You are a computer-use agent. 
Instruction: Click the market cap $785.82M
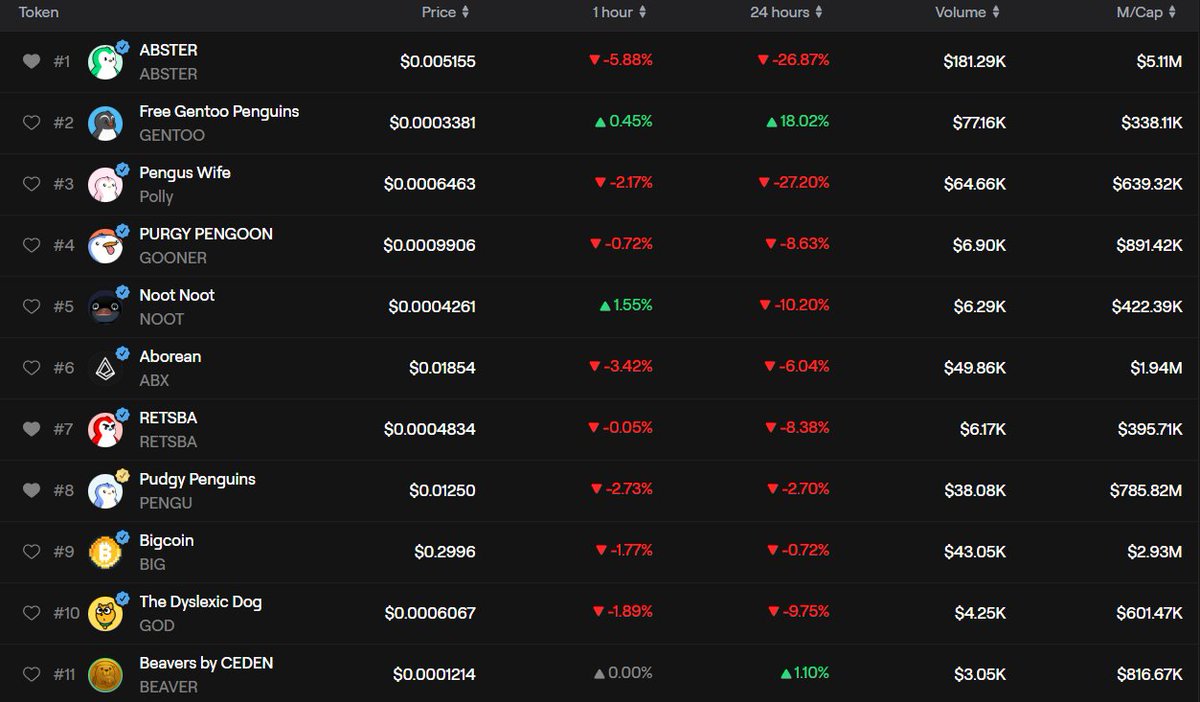1146,491
